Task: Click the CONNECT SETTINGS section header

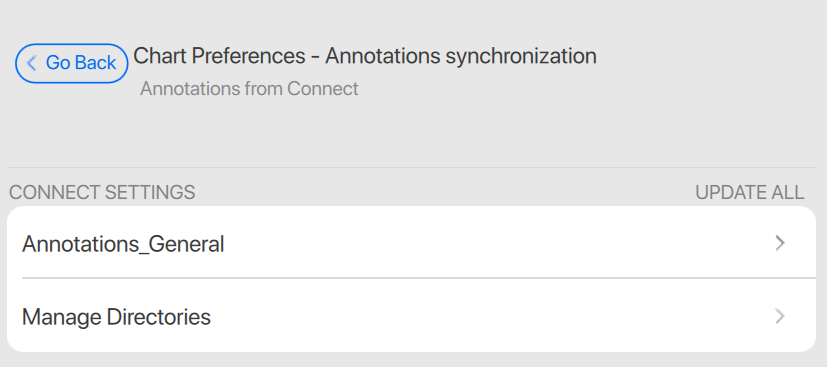Action: (x=102, y=192)
